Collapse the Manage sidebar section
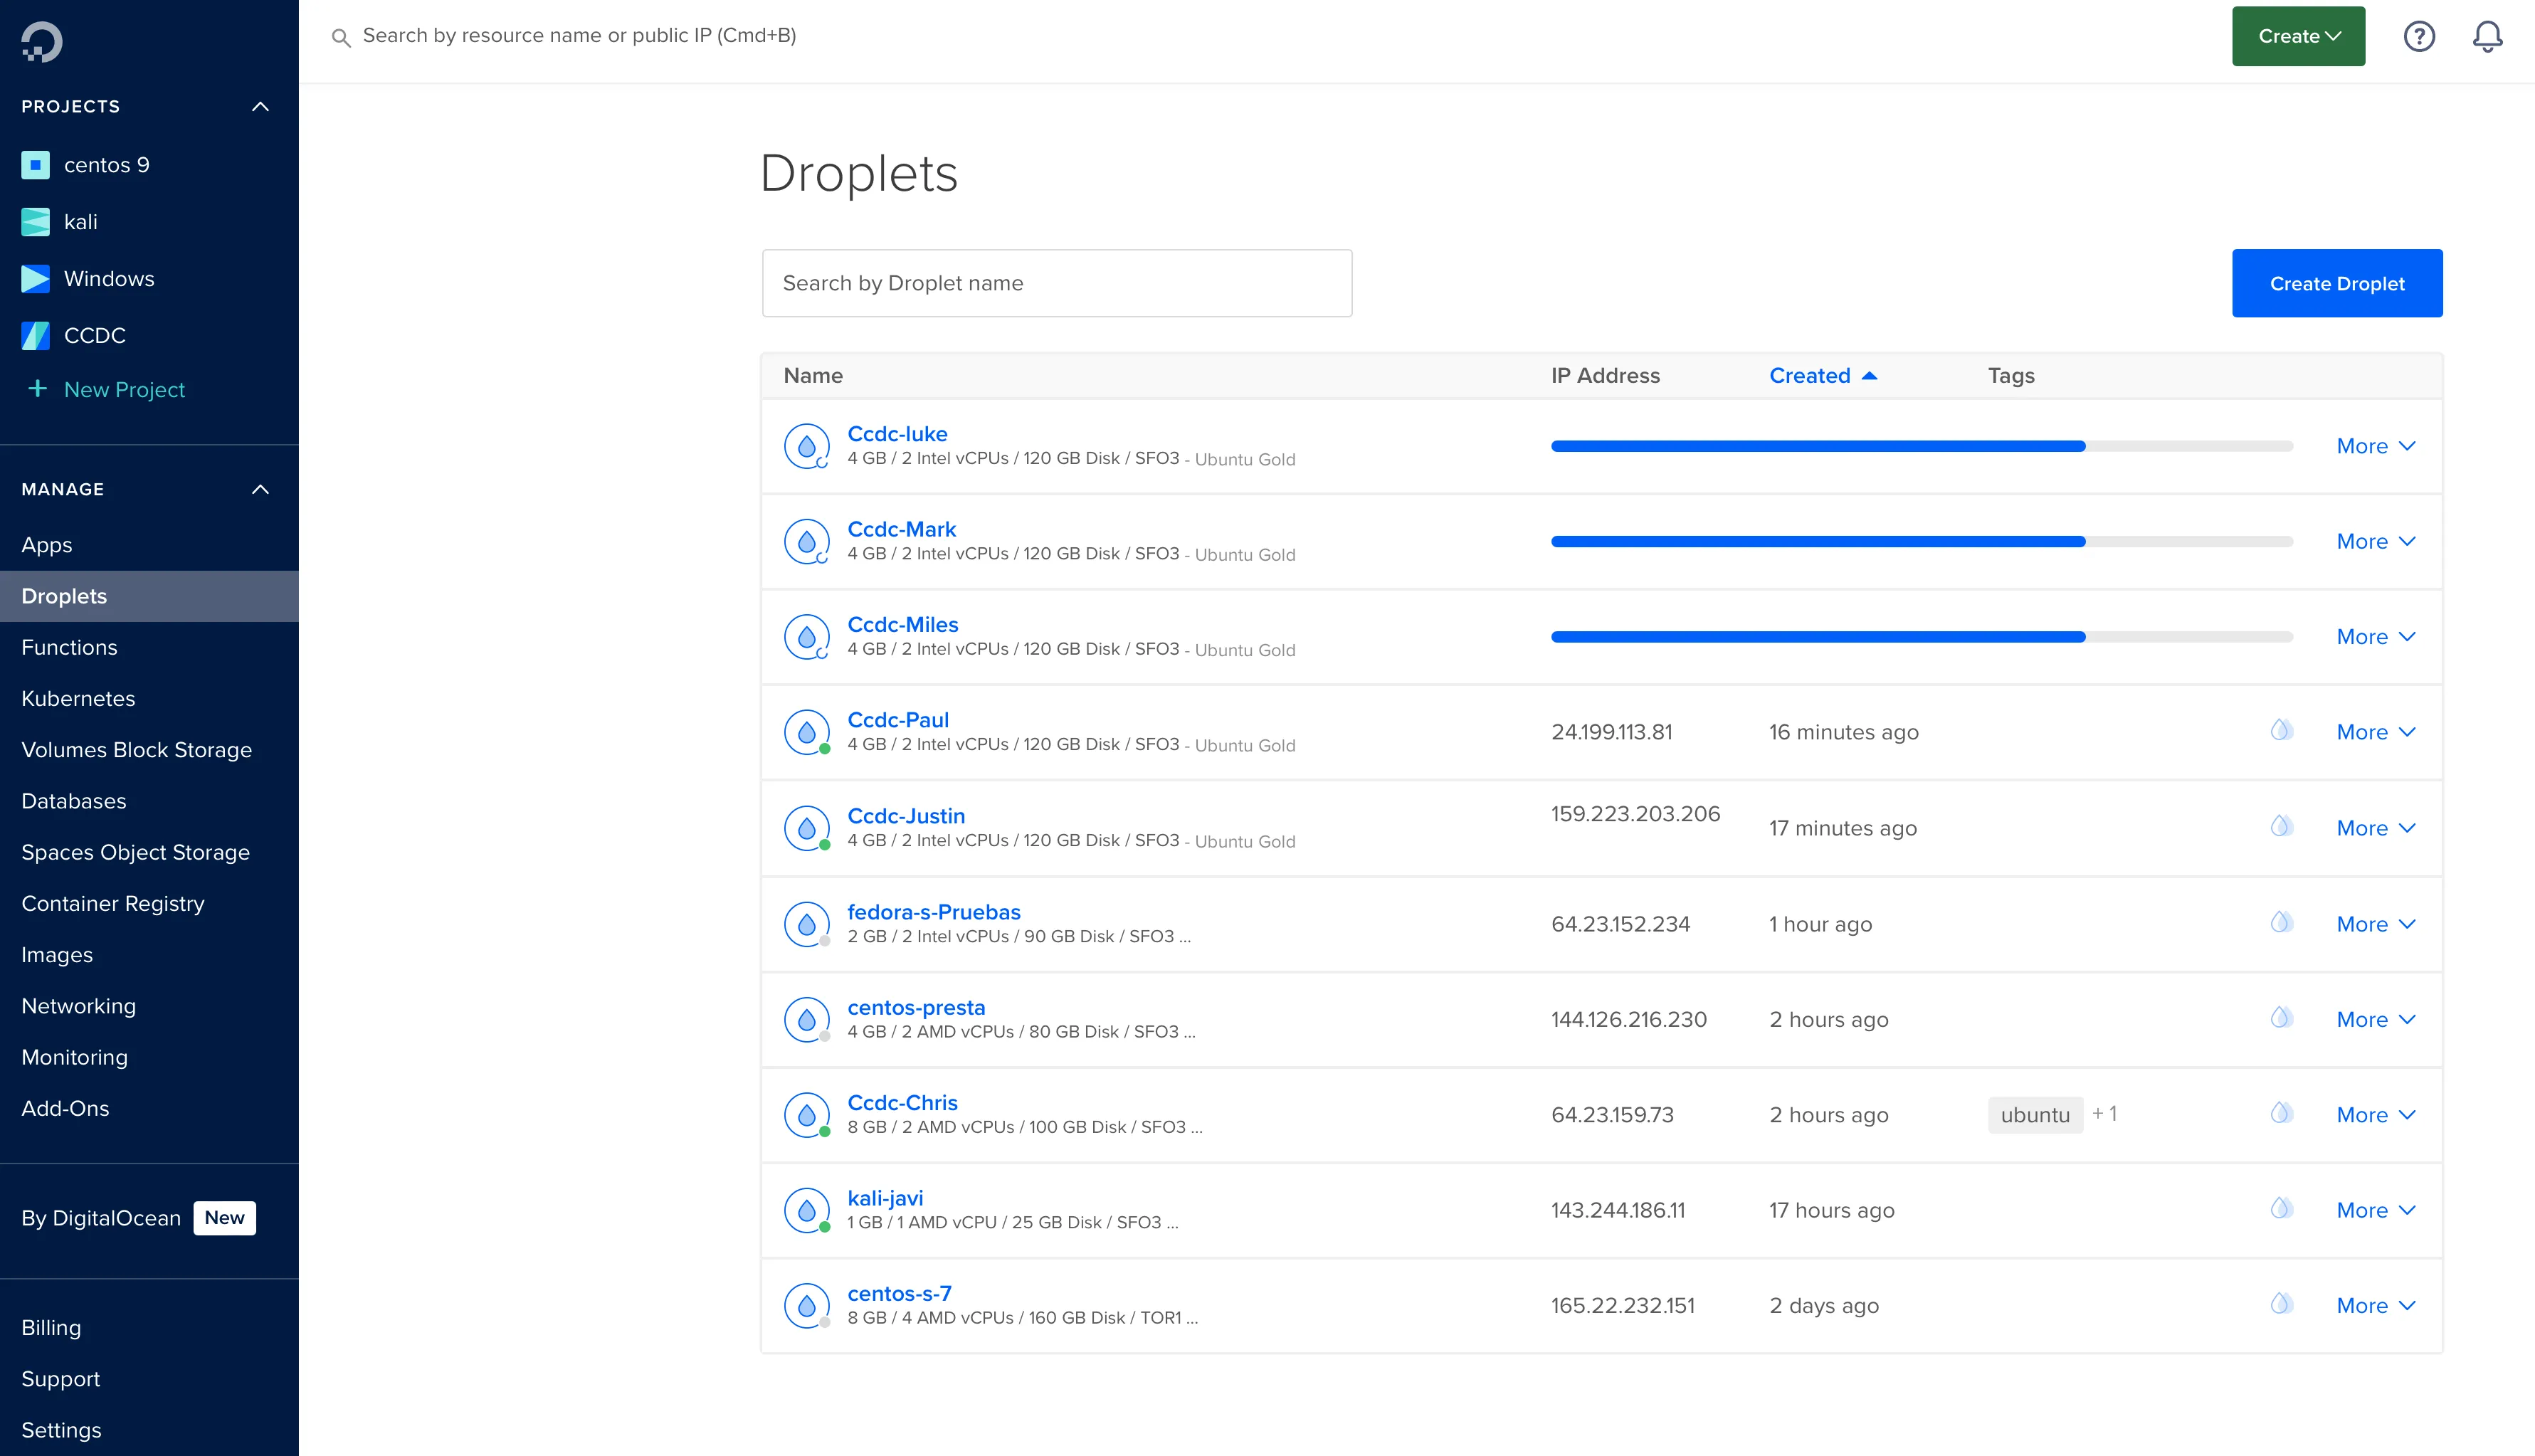This screenshot has width=2535, height=1456. tap(260, 489)
